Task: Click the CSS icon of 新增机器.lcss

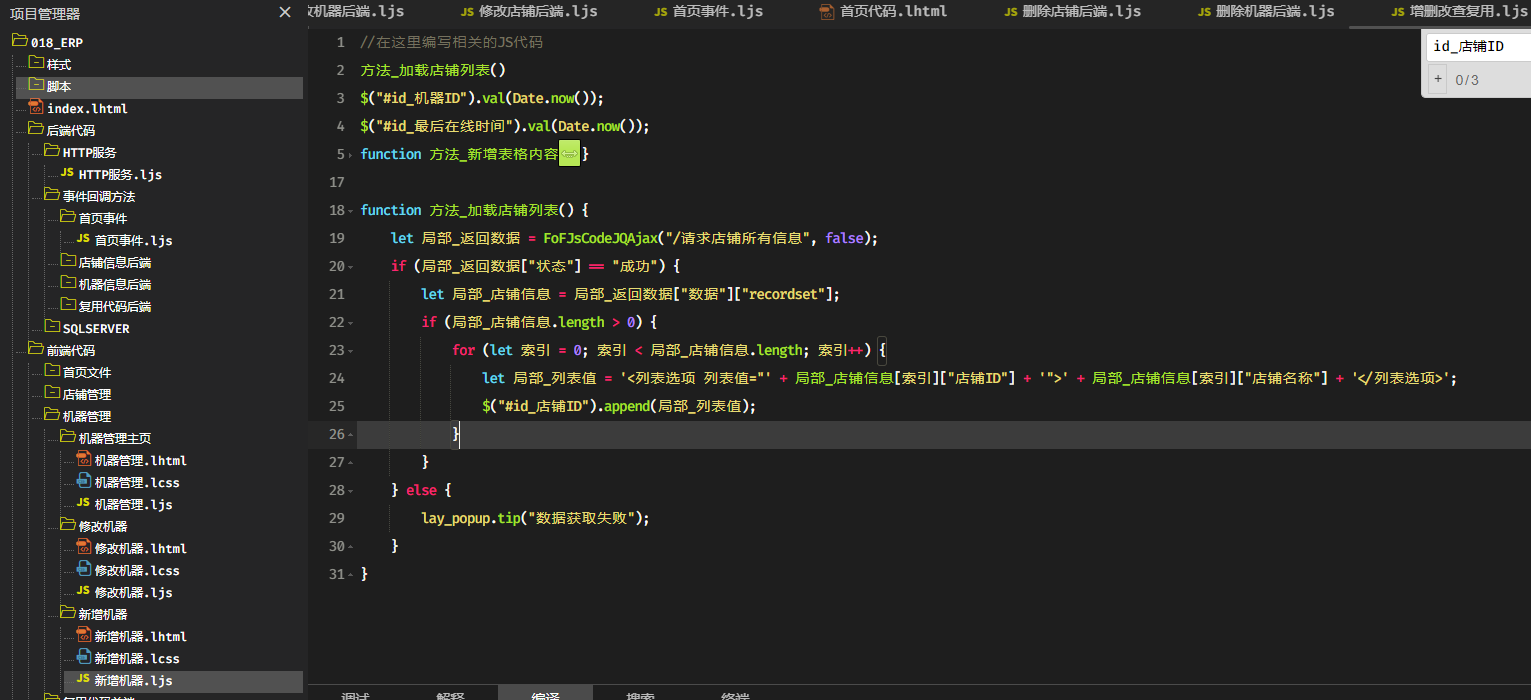Action: [x=84, y=657]
